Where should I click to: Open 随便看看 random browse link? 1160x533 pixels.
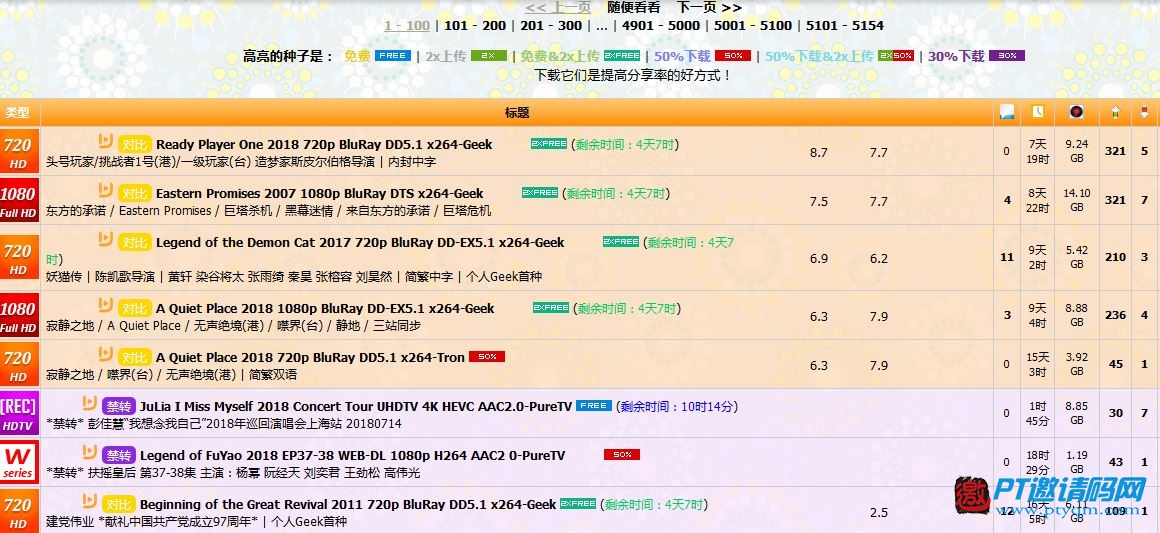634,7
